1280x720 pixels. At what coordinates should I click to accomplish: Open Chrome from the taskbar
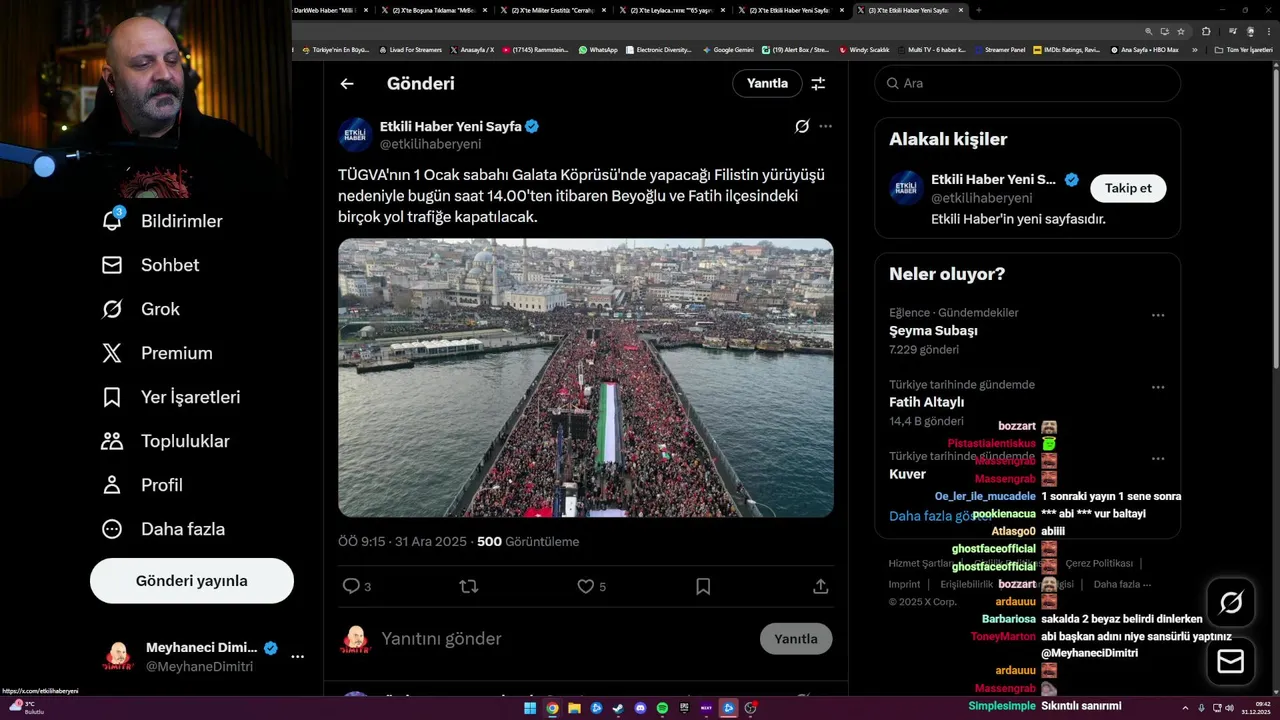tap(552, 709)
